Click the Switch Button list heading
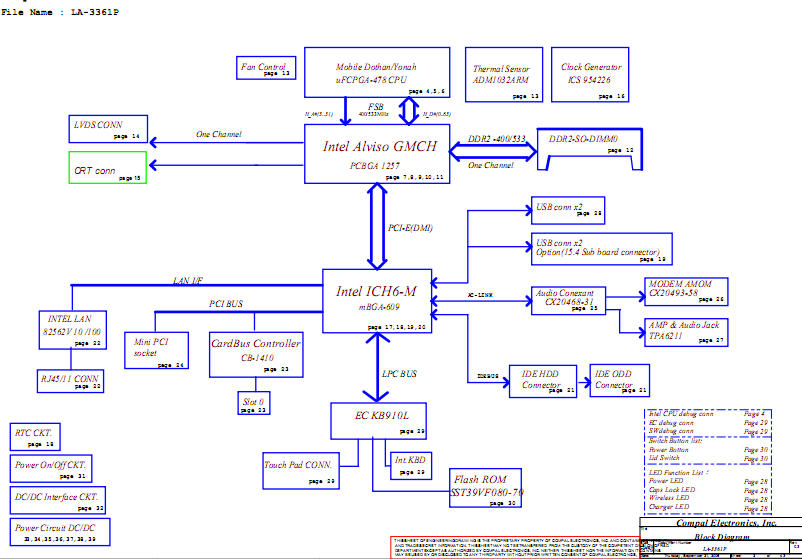802x559 pixels. point(675,440)
